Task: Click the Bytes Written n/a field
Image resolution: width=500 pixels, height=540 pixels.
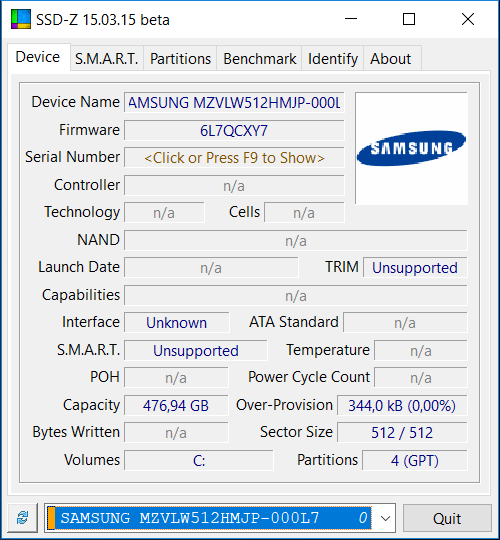Action: (x=176, y=433)
